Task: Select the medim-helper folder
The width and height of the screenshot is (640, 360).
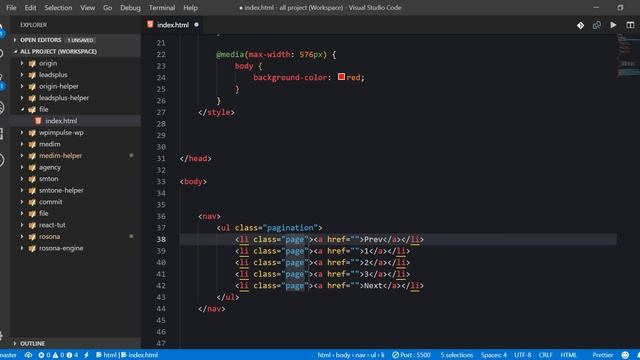Action: tap(60, 156)
